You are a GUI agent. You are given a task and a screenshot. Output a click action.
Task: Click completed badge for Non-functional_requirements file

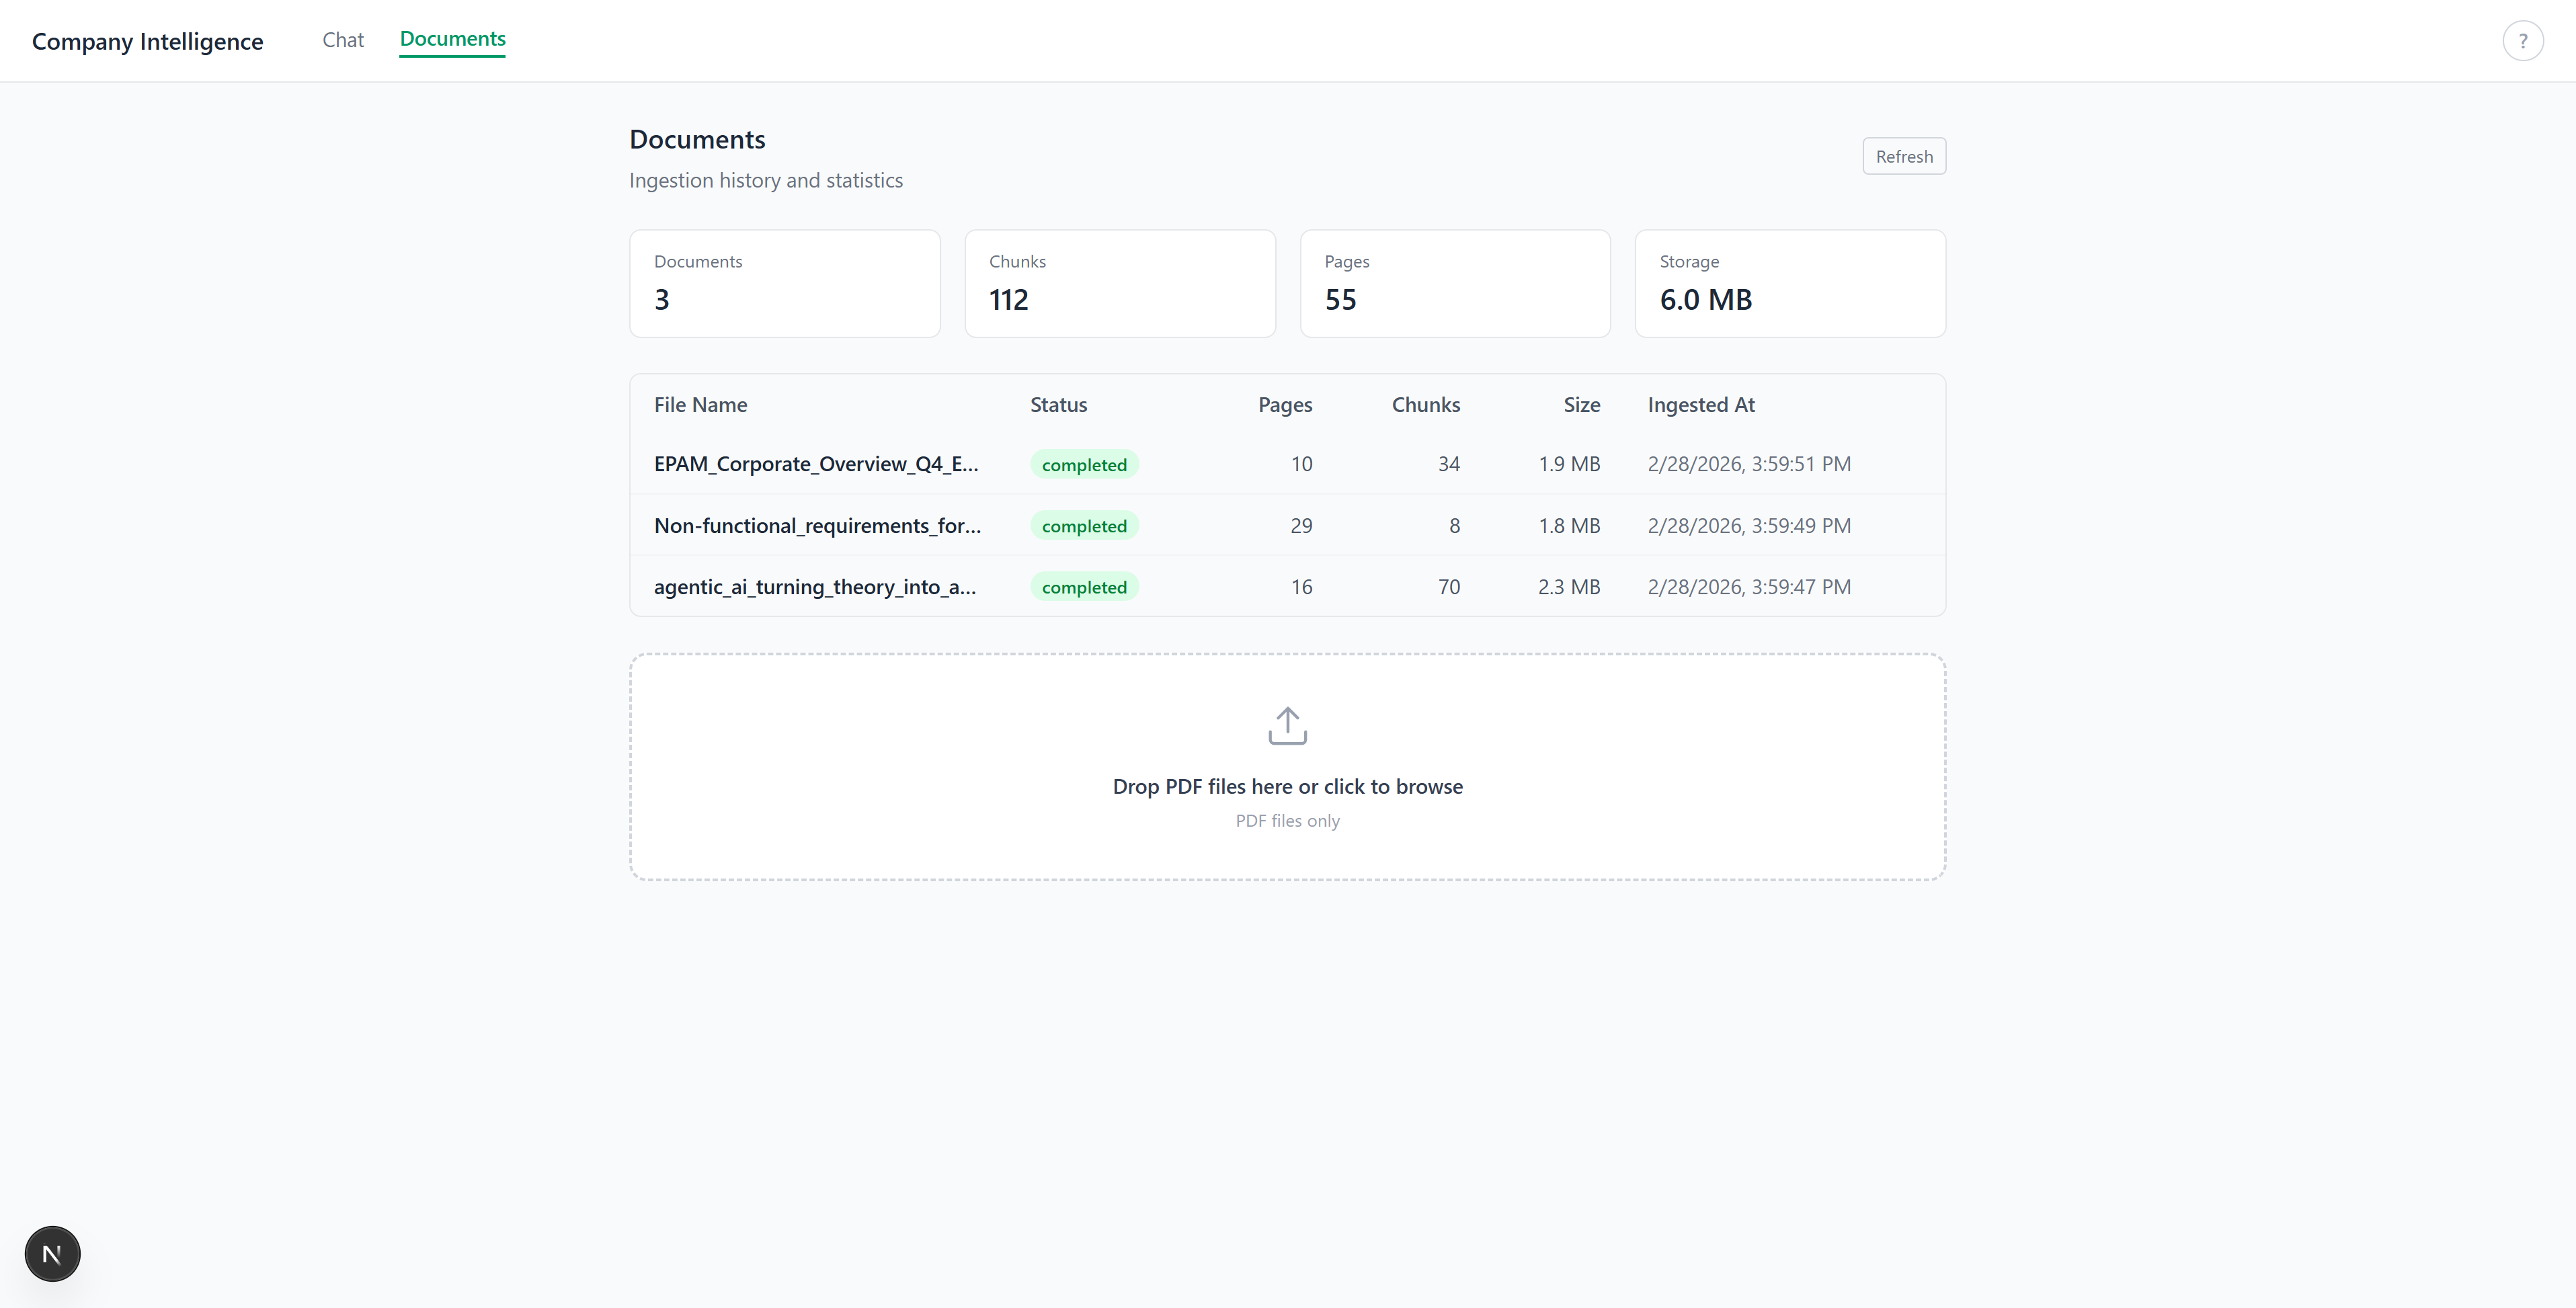(x=1084, y=526)
